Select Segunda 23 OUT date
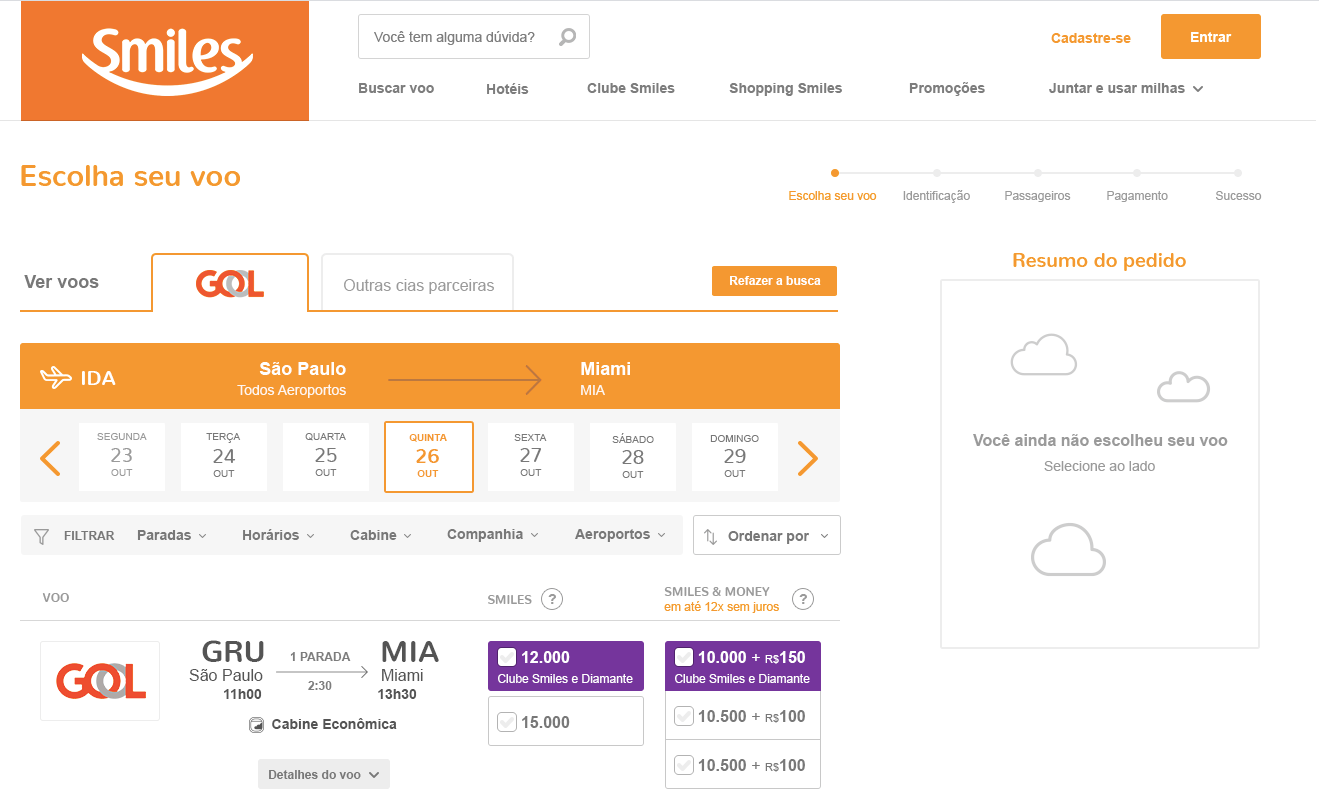This screenshot has height=790, width=1319. click(122, 456)
